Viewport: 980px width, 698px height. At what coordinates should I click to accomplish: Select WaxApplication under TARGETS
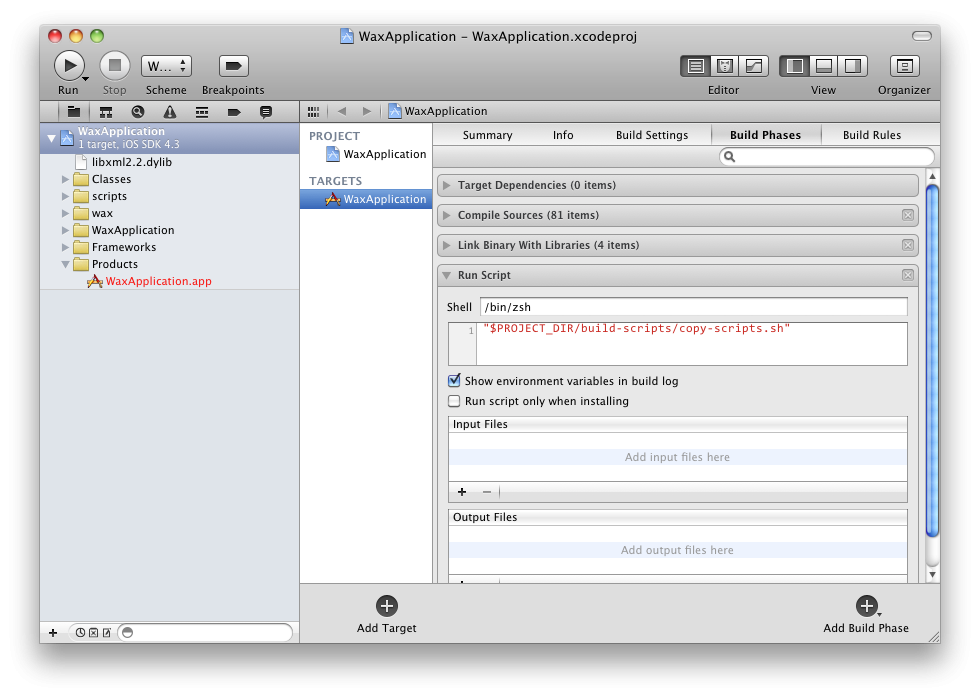coord(366,199)
